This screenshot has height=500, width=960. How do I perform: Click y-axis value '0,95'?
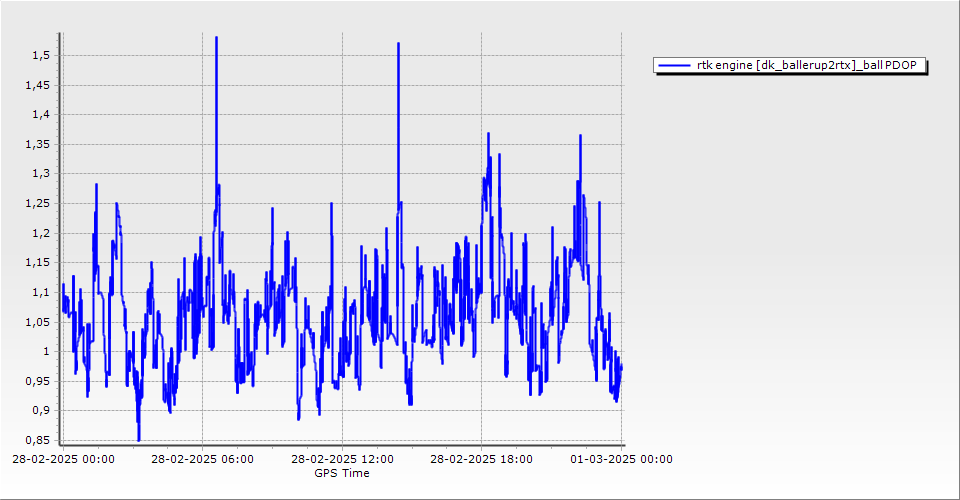[x=37, y=381]
